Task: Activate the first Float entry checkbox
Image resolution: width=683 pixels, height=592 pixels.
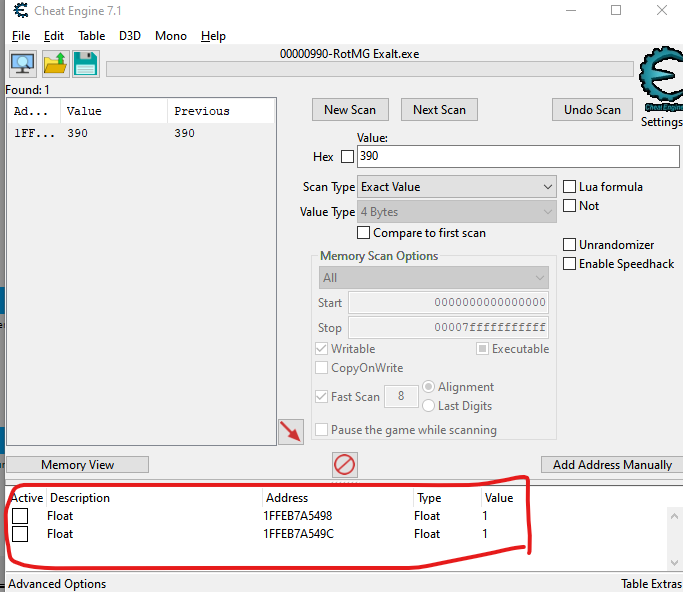Action: point(21,516)
